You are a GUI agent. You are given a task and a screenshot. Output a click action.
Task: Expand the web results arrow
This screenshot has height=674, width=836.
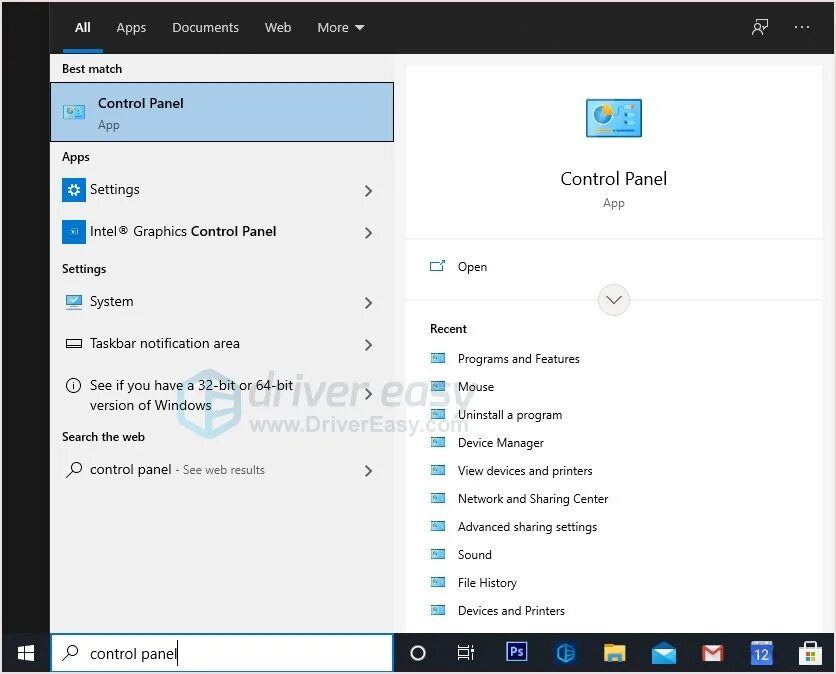(x=368, y=471)
